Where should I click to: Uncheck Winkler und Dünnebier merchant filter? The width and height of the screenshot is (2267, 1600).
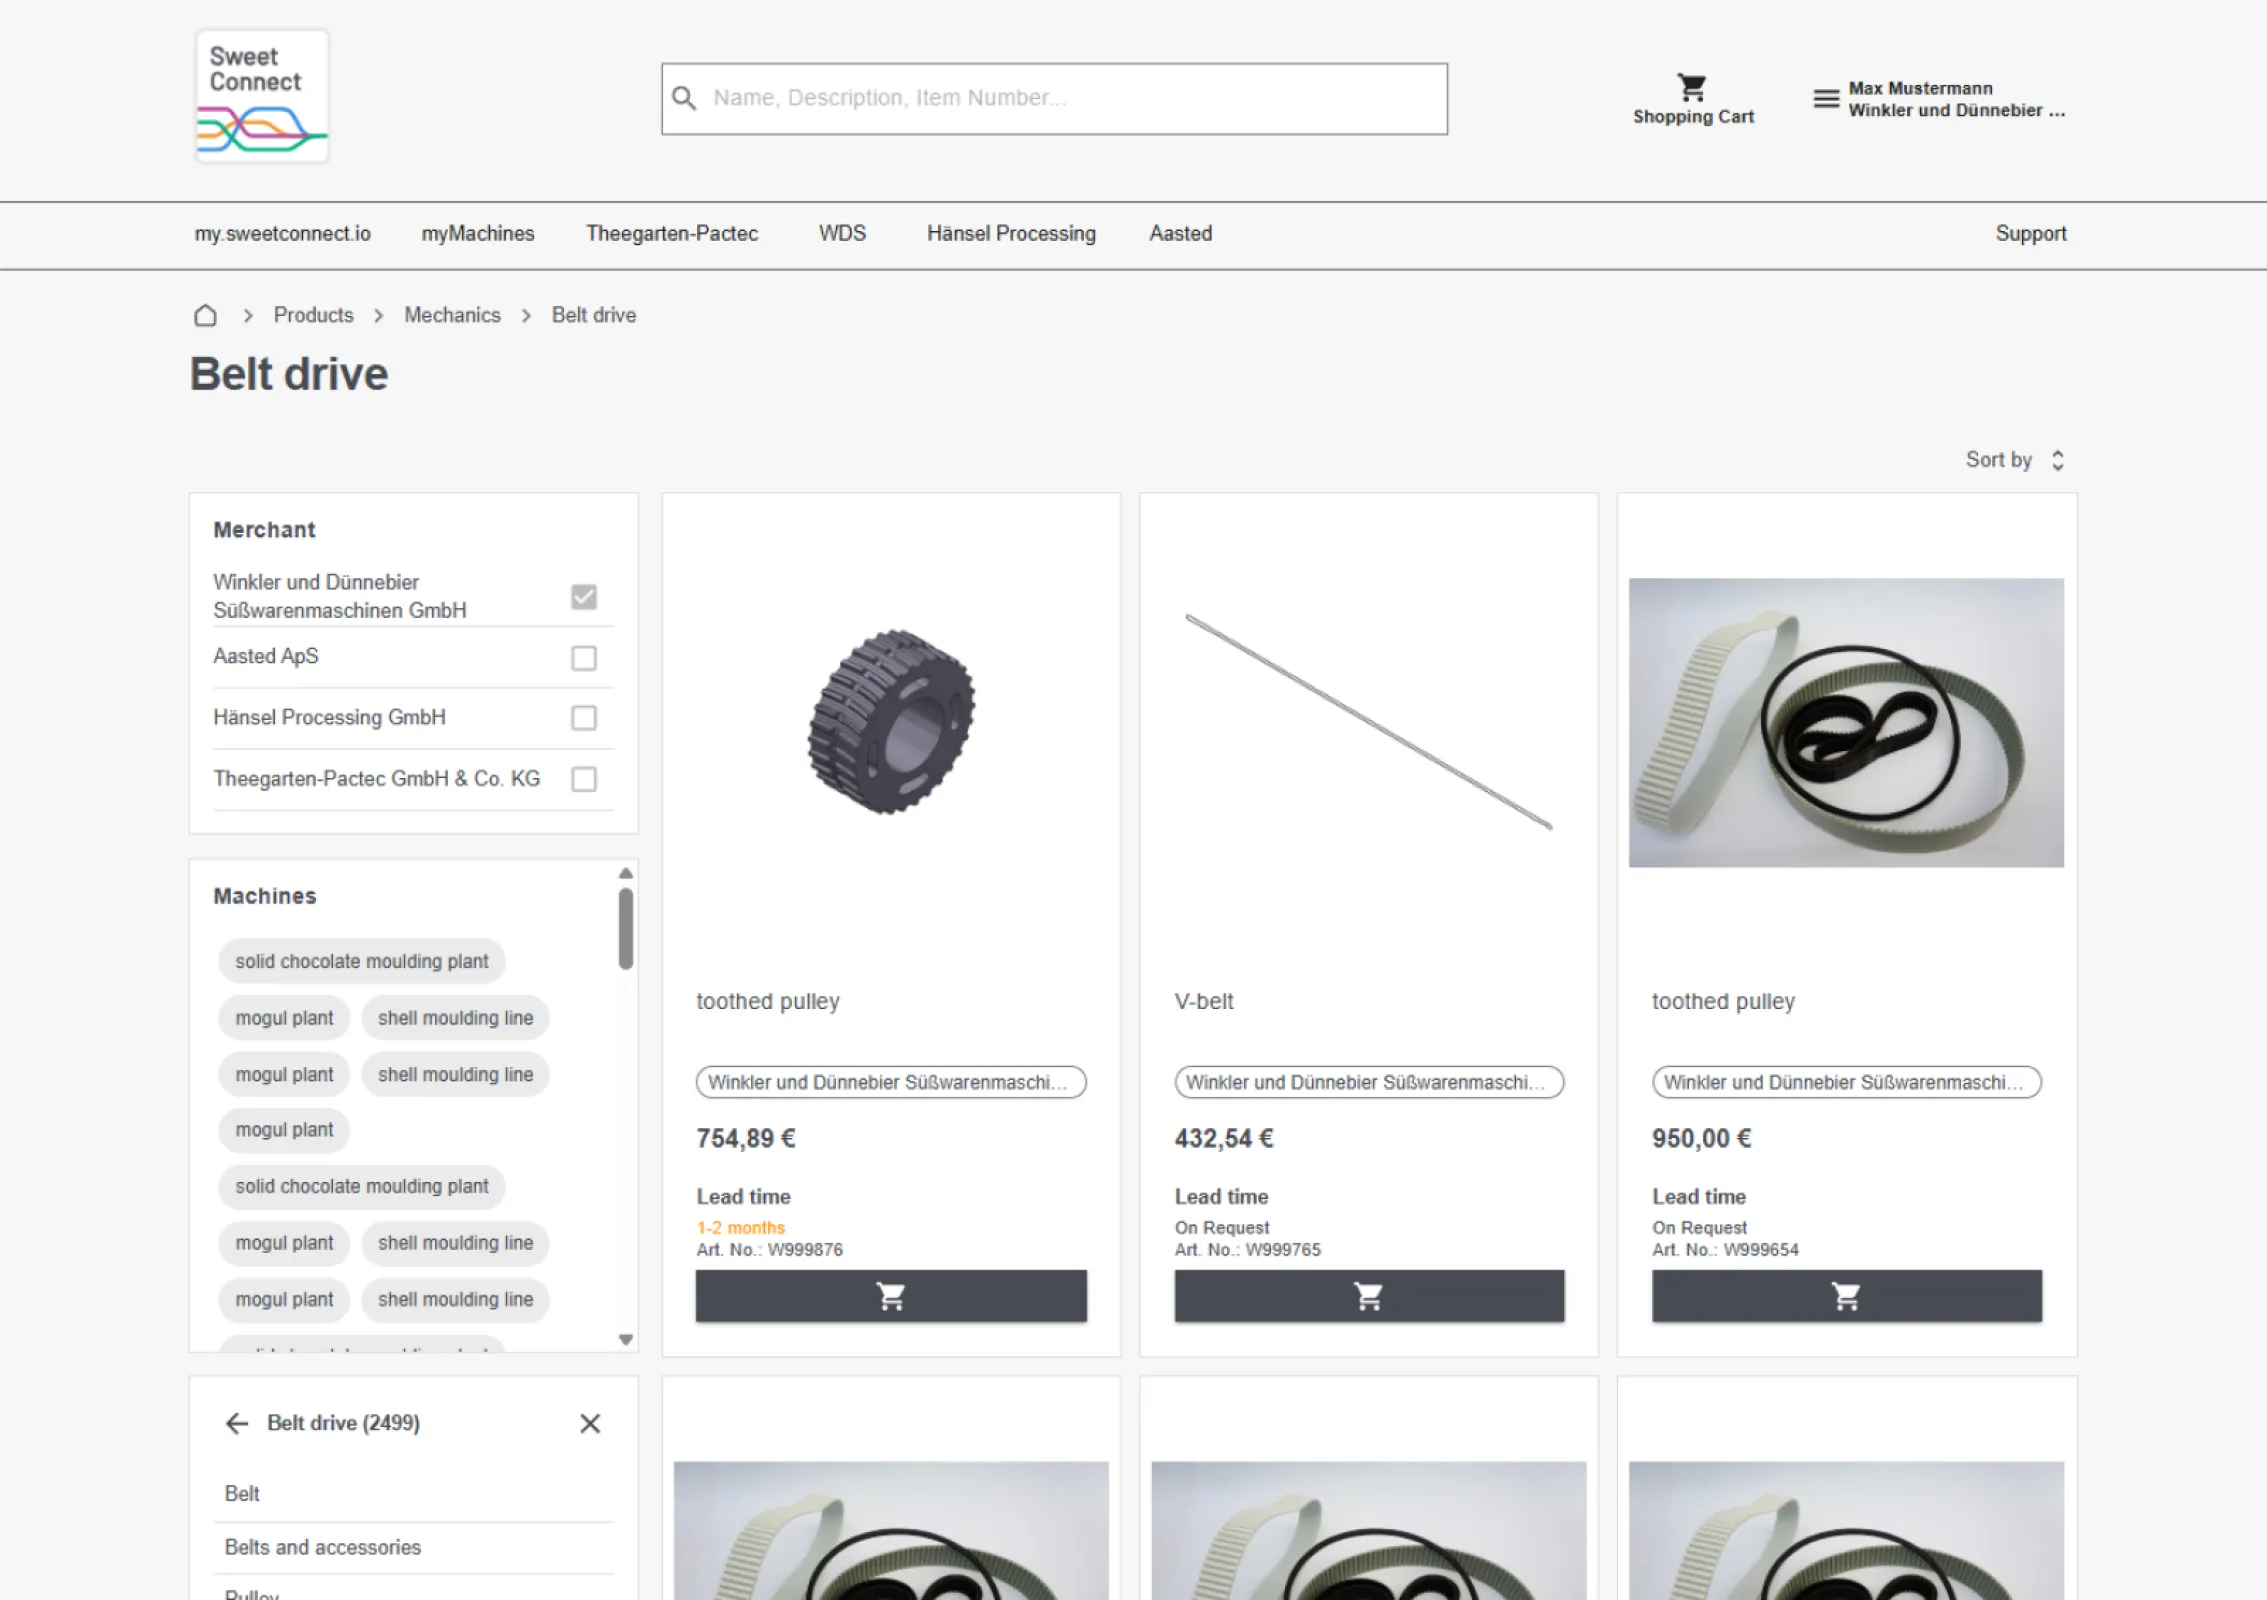584,597
